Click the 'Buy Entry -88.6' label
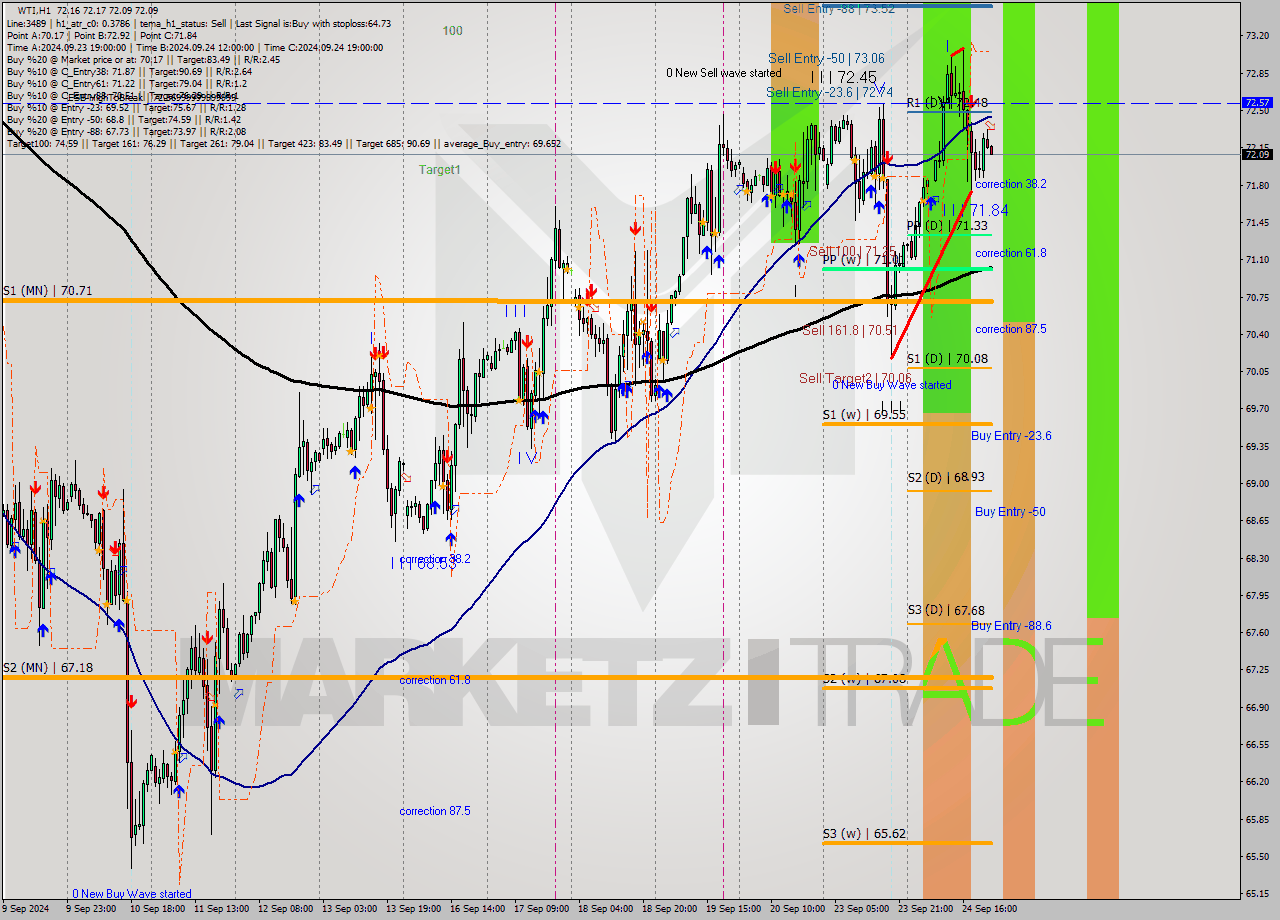1280x920 pixels. click(1011, 626)
